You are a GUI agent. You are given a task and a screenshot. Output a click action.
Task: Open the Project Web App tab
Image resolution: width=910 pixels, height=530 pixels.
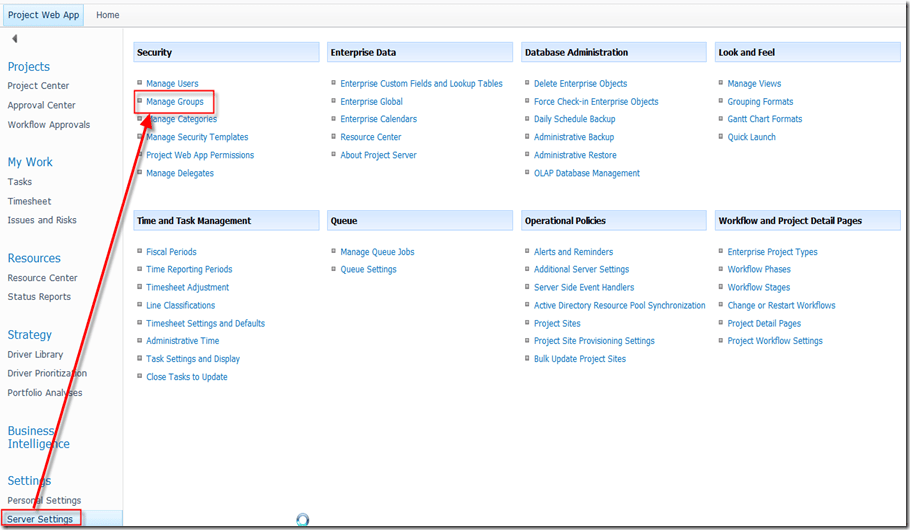pos(43,15)
